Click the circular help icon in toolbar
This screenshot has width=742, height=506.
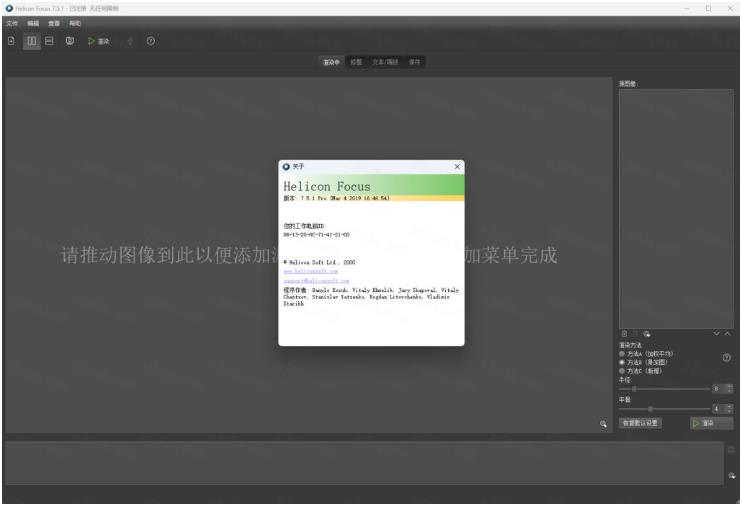pyautogui.click(x=150, y=41)
